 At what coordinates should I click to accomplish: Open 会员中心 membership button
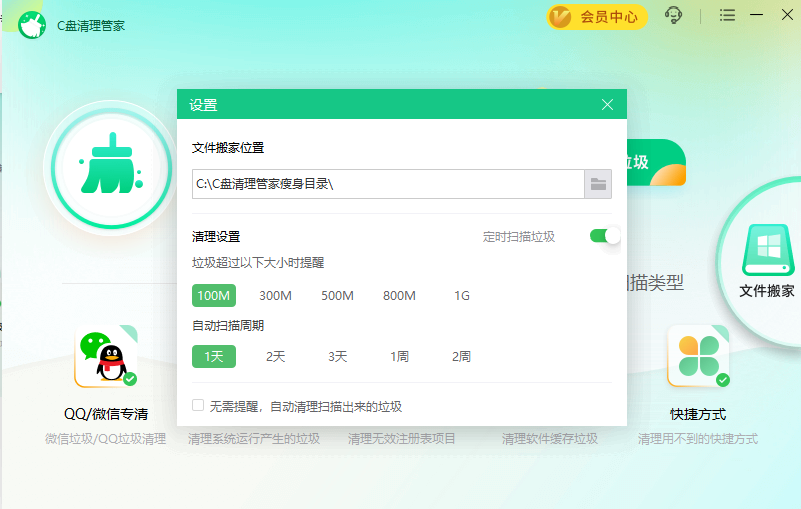[597, 16]
